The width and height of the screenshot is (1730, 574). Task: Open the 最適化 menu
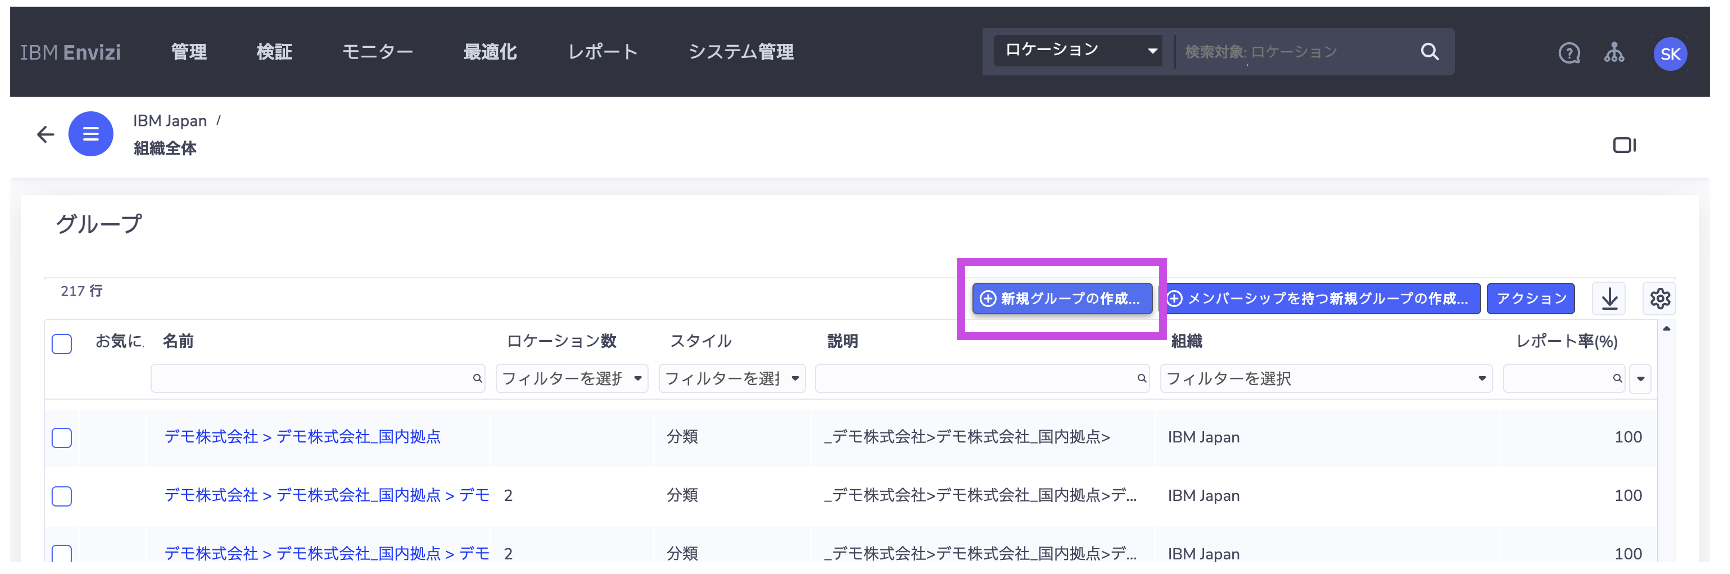(x=490, y=52)
